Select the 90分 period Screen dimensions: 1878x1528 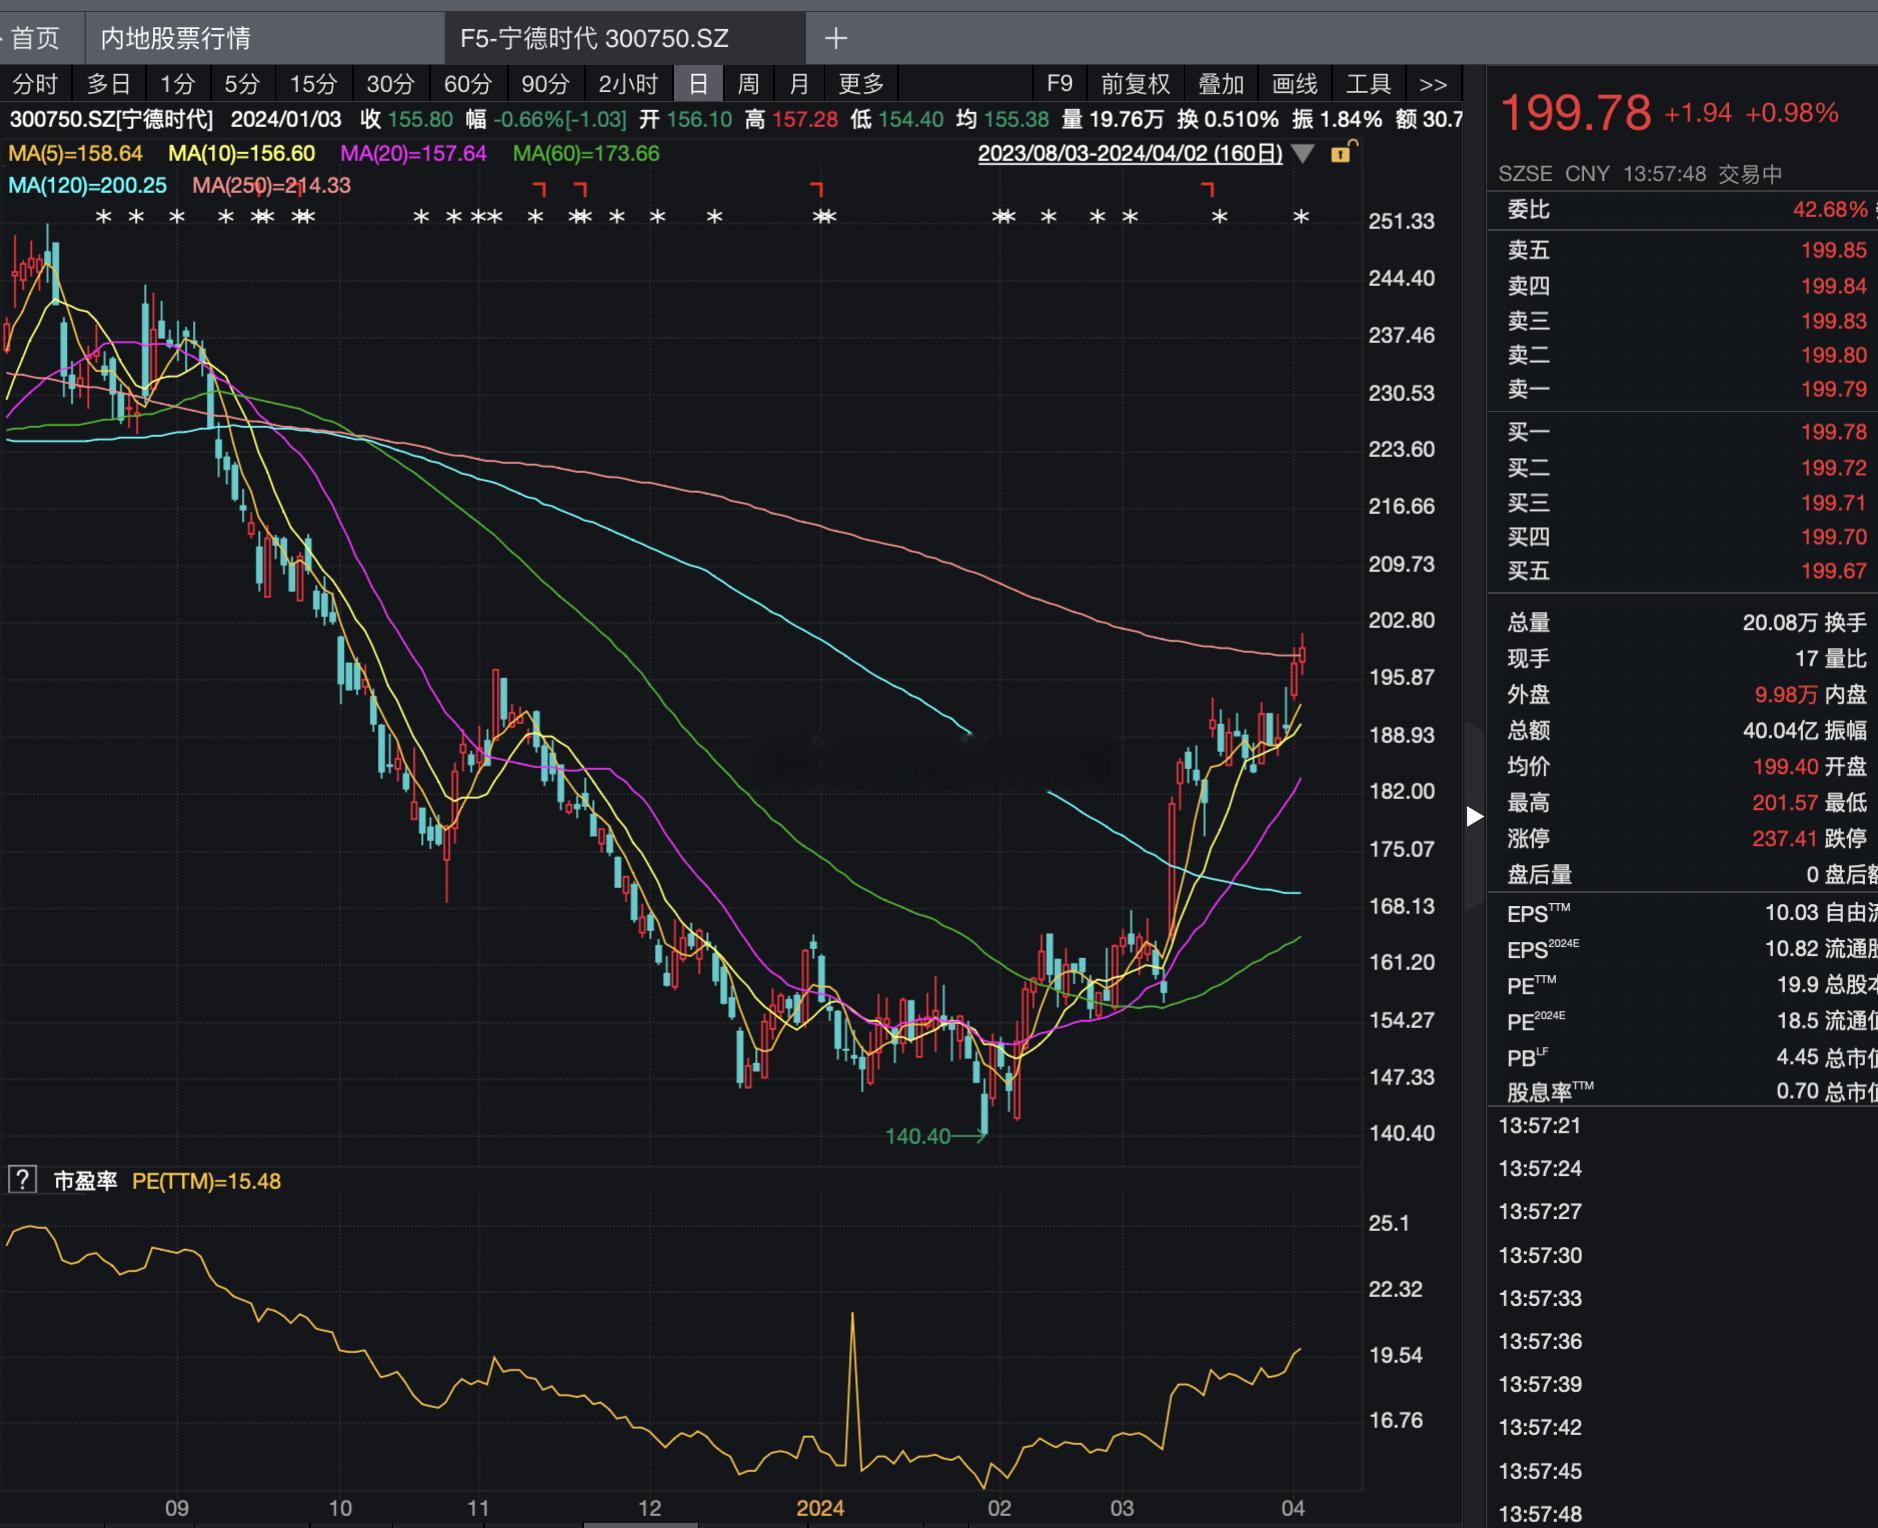[x=545, y=85]
